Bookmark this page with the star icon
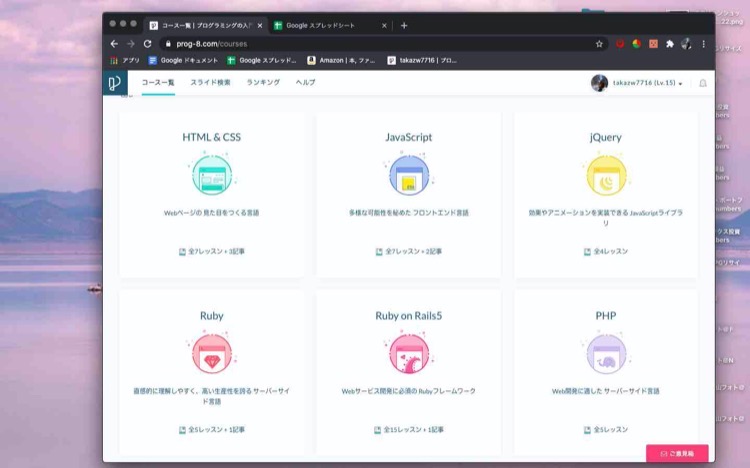 599,44
